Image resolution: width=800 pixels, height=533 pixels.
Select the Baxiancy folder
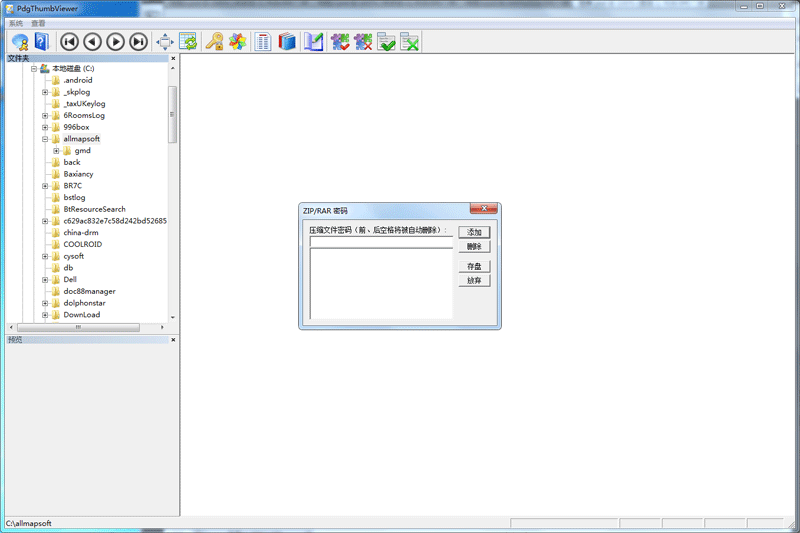[79, 174]
